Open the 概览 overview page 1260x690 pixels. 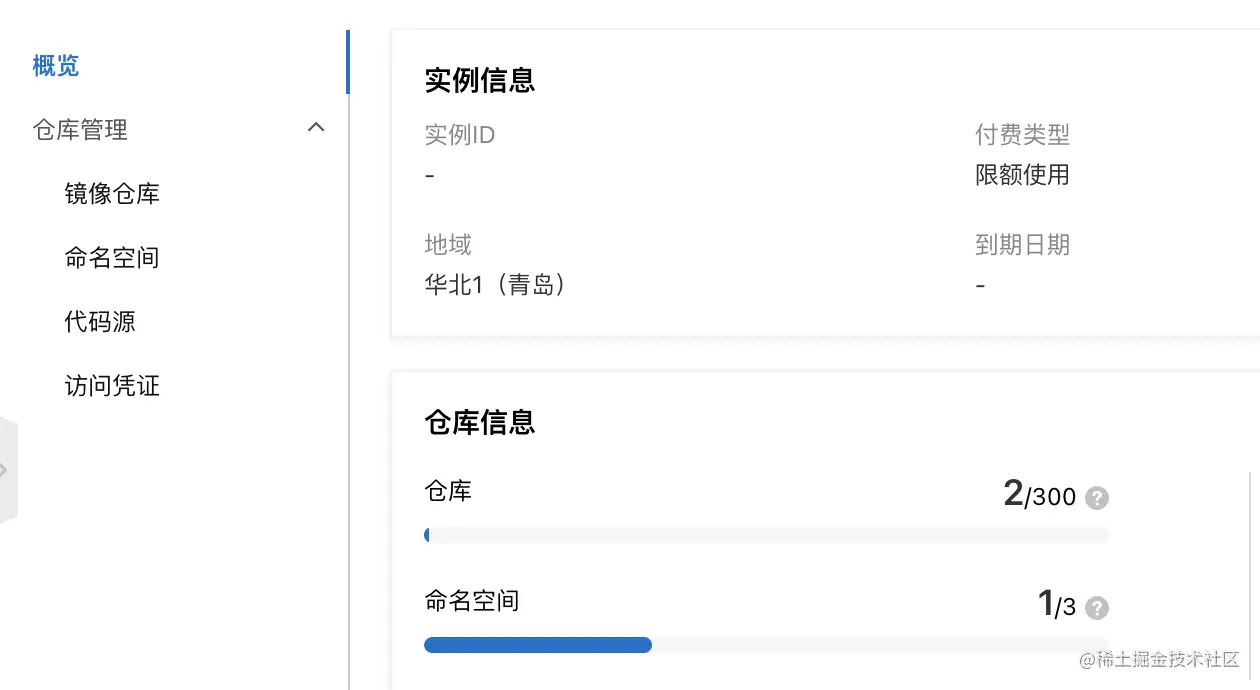56,66
